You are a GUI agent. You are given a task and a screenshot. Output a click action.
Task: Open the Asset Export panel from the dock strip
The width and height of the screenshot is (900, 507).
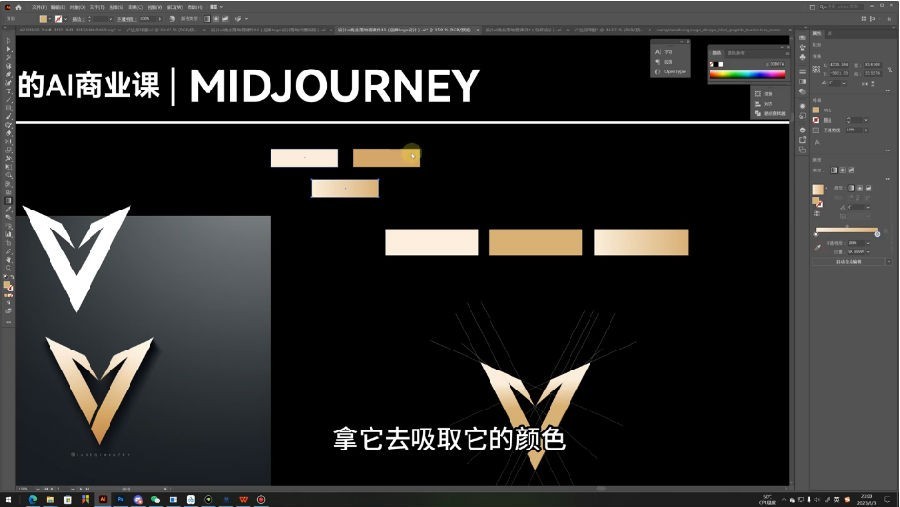tap(802, 140)
